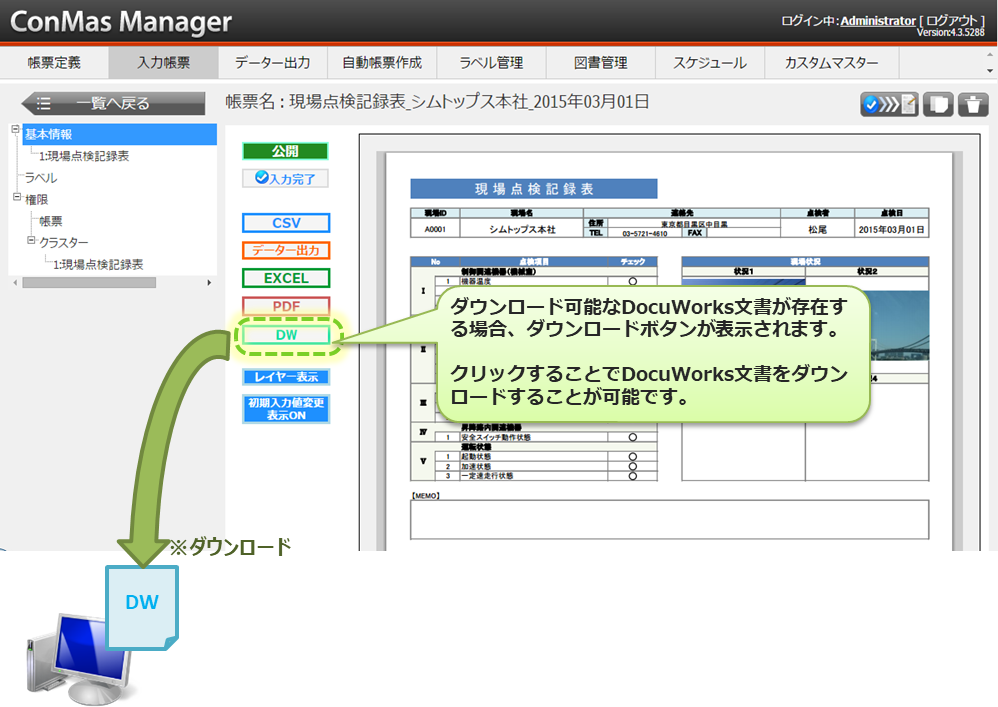Switch to the スケジュール tab
Viewport: 998px width, 707px height.
(709, 63)
